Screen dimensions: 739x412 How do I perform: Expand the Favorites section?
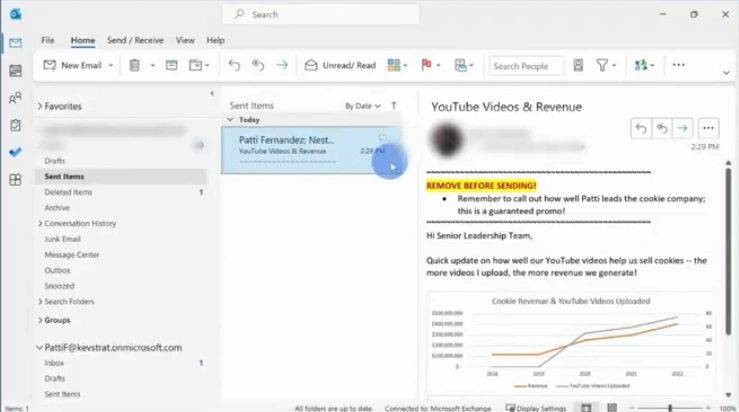tap(41, 106)
